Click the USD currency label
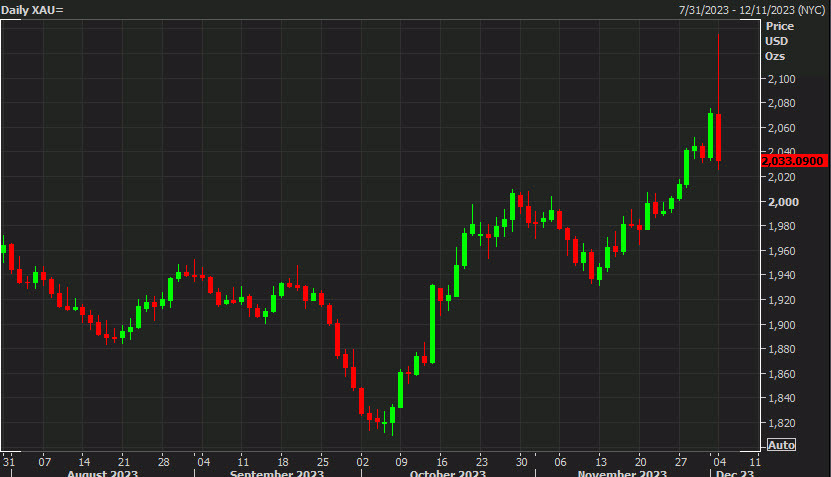Viewport: 831px width, 477px height. click(x=776, y=41)
